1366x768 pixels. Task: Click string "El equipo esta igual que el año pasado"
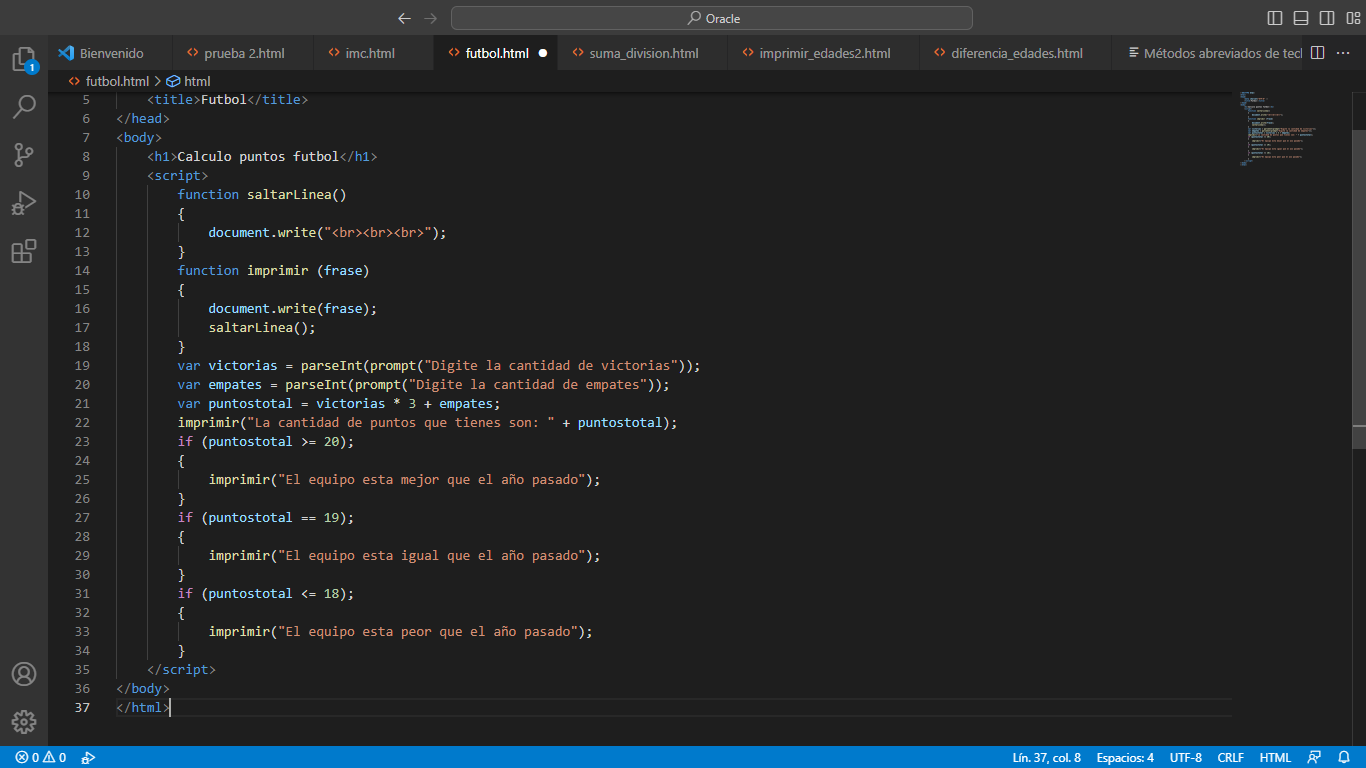(x=432, y=555)
